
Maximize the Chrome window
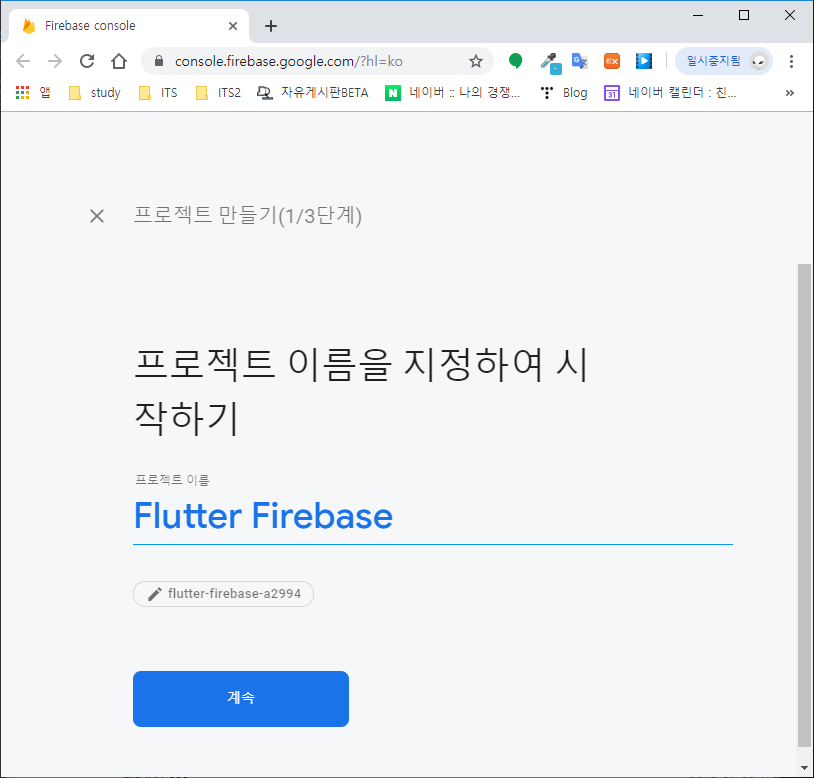[743, 16]
